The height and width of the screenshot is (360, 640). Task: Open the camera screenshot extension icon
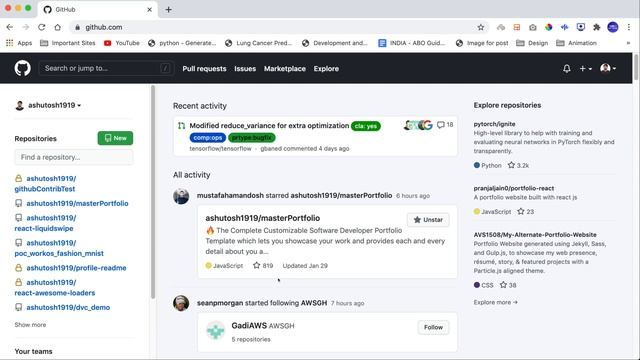pyautogui.click(x=533, y=27)
